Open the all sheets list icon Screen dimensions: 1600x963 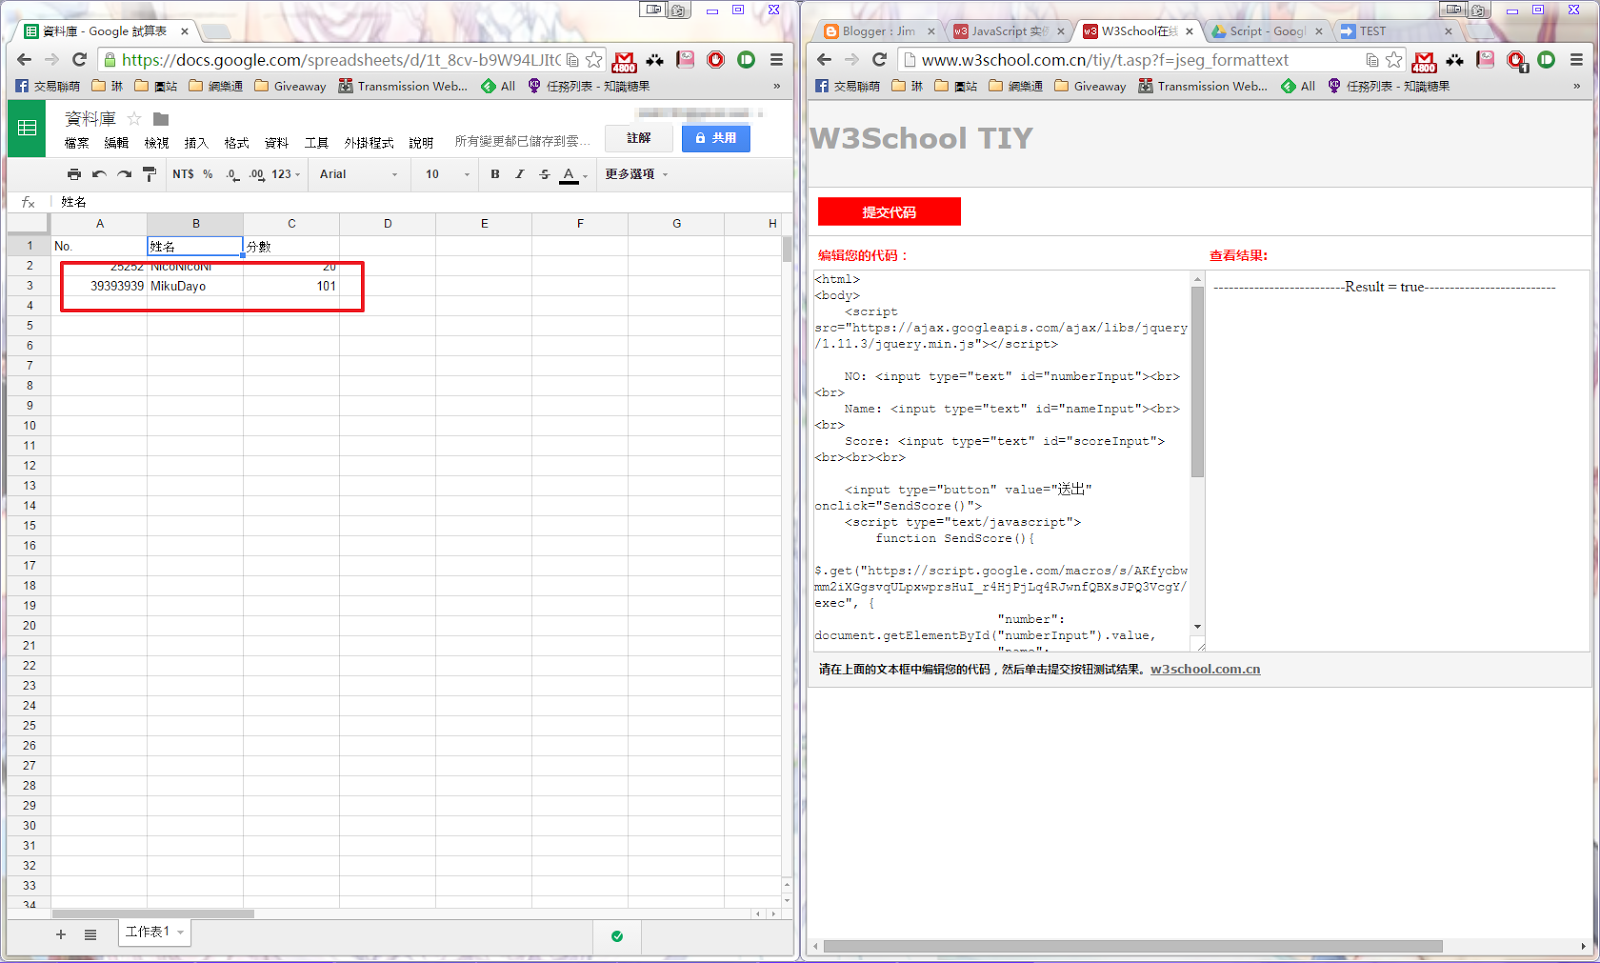click(x=90, y=934)
